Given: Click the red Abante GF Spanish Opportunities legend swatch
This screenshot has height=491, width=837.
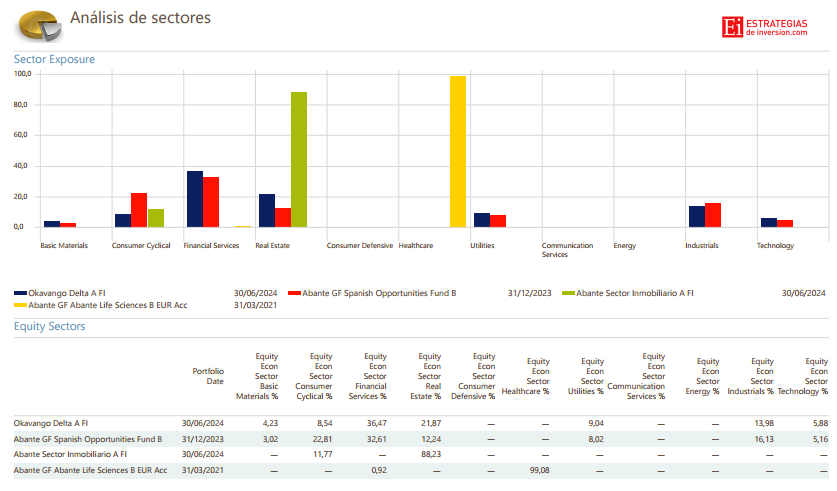Looking at the screenshot, I should point(295,293).
